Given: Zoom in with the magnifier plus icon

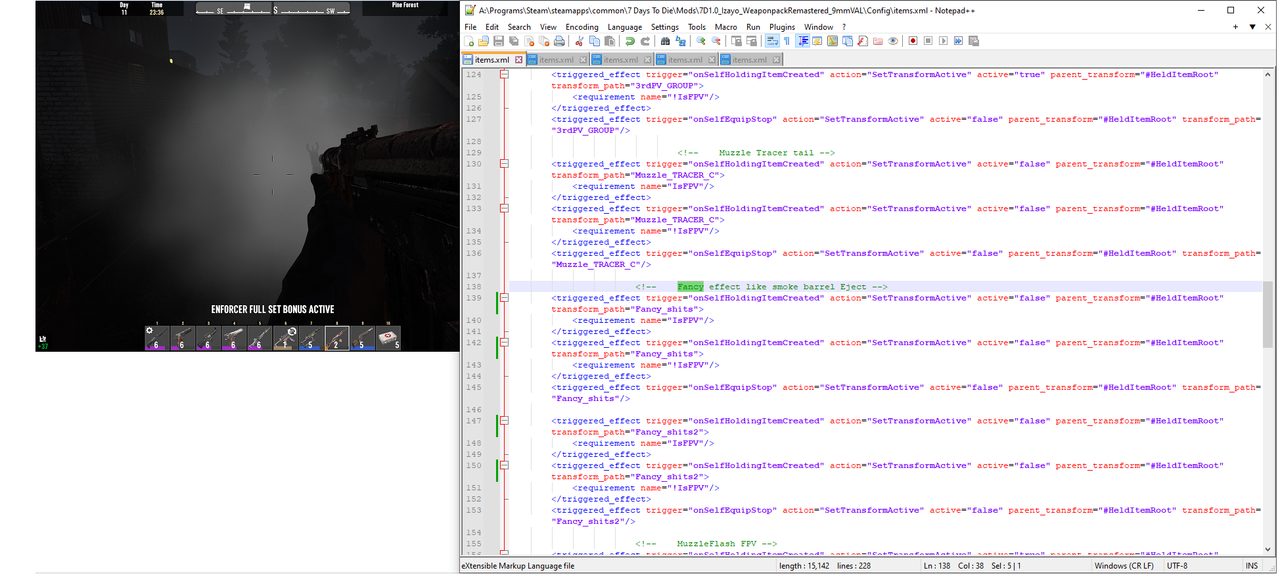Looking at the screenshot, I should click(x=701, y=41).
